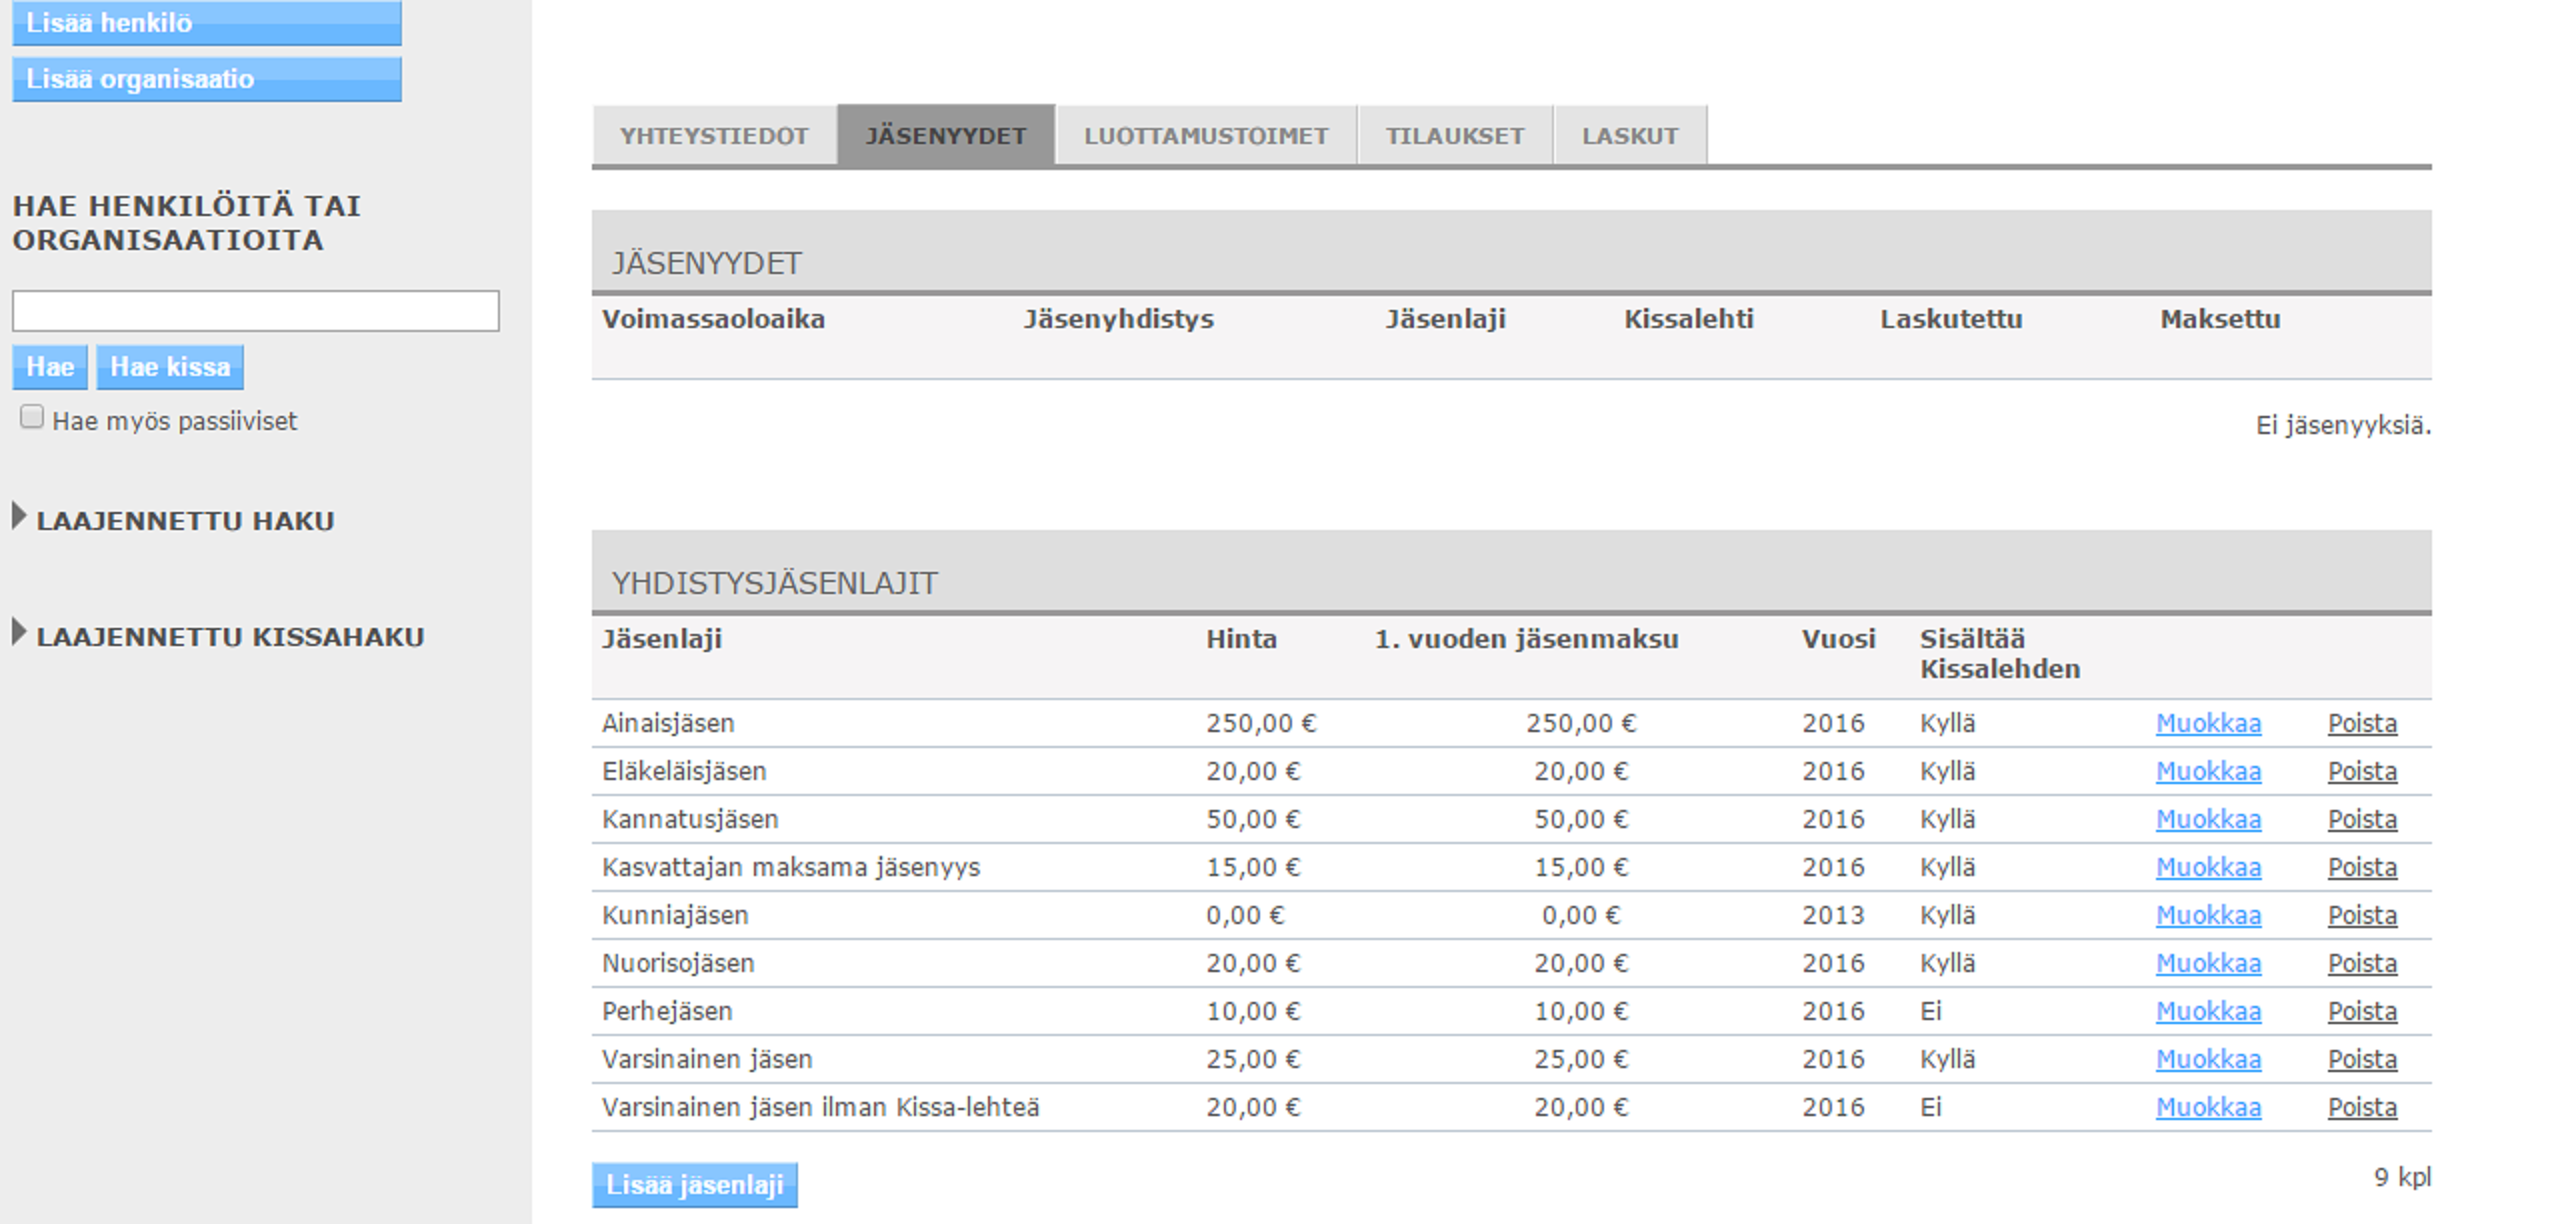Focus the person or organisation search field

point(255,311)
